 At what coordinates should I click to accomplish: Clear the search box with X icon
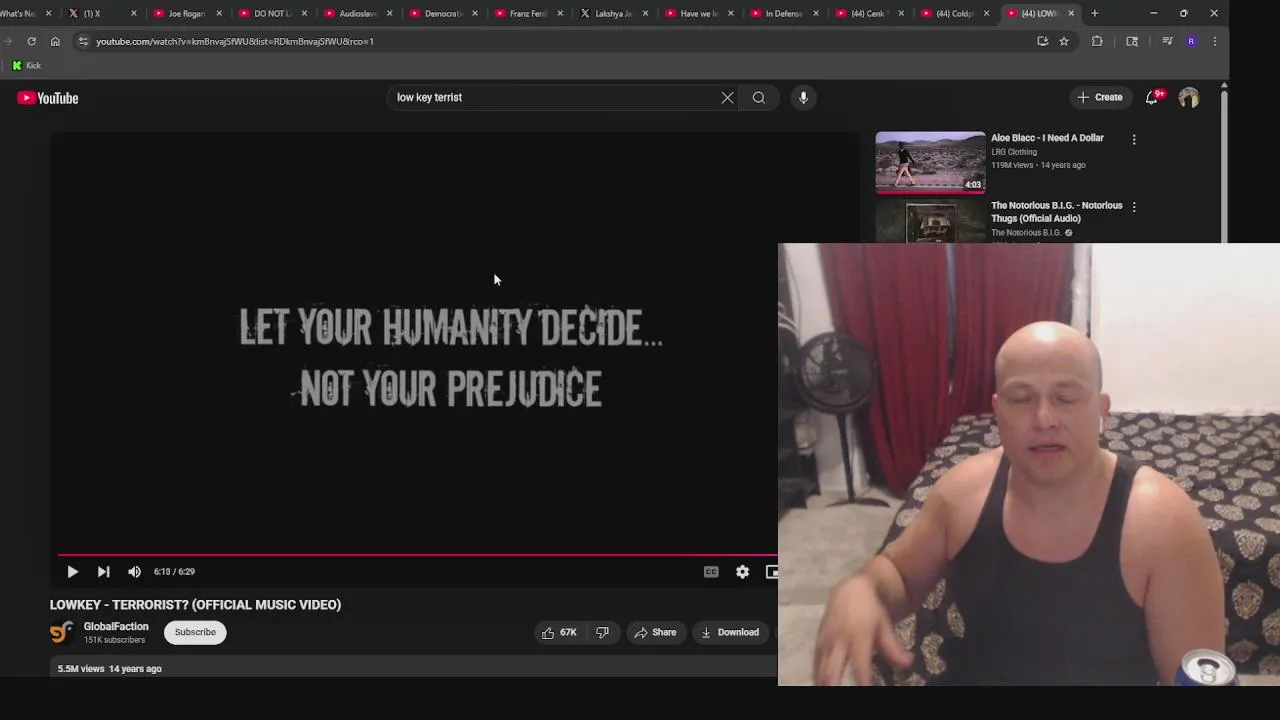pyautogui.click(x=727, y=98)
